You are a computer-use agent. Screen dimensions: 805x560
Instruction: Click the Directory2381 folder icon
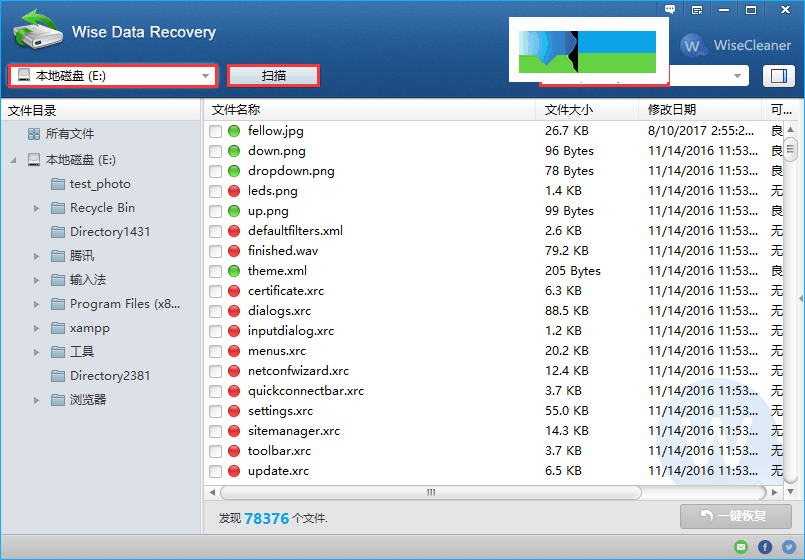coord(58,376)
